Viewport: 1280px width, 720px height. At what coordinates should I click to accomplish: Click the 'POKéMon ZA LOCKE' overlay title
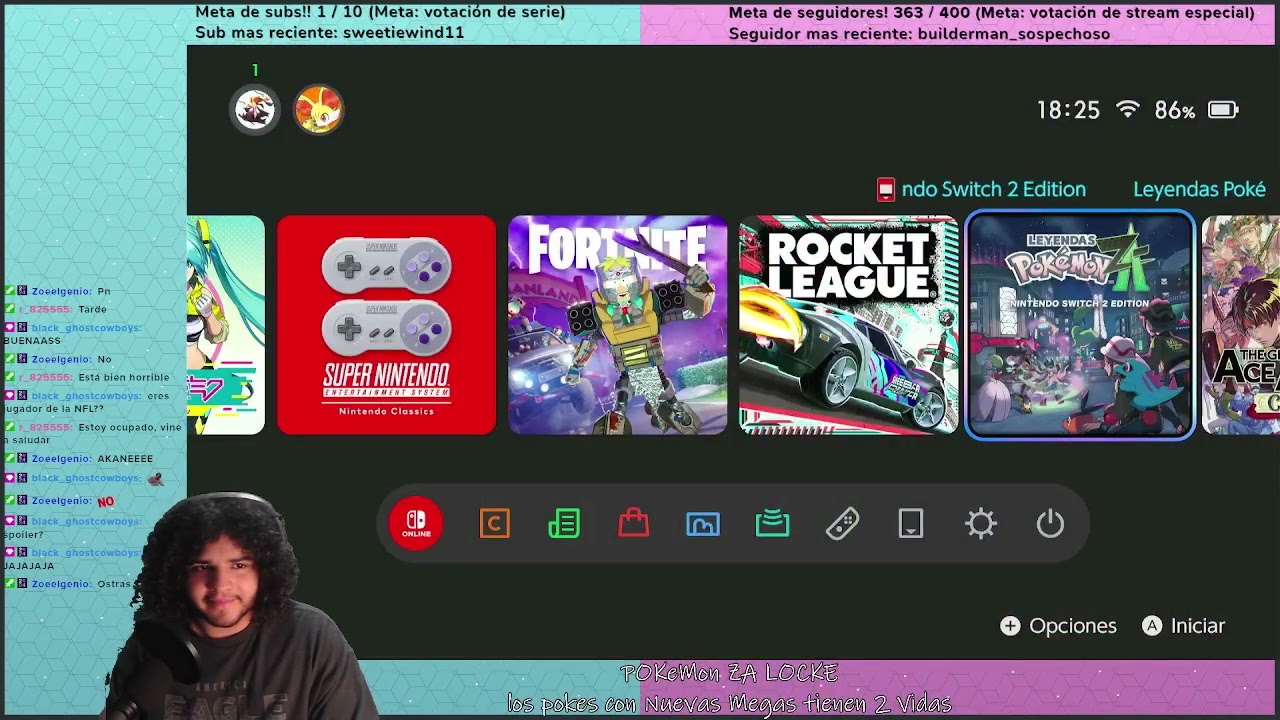[x=729, y=673]
